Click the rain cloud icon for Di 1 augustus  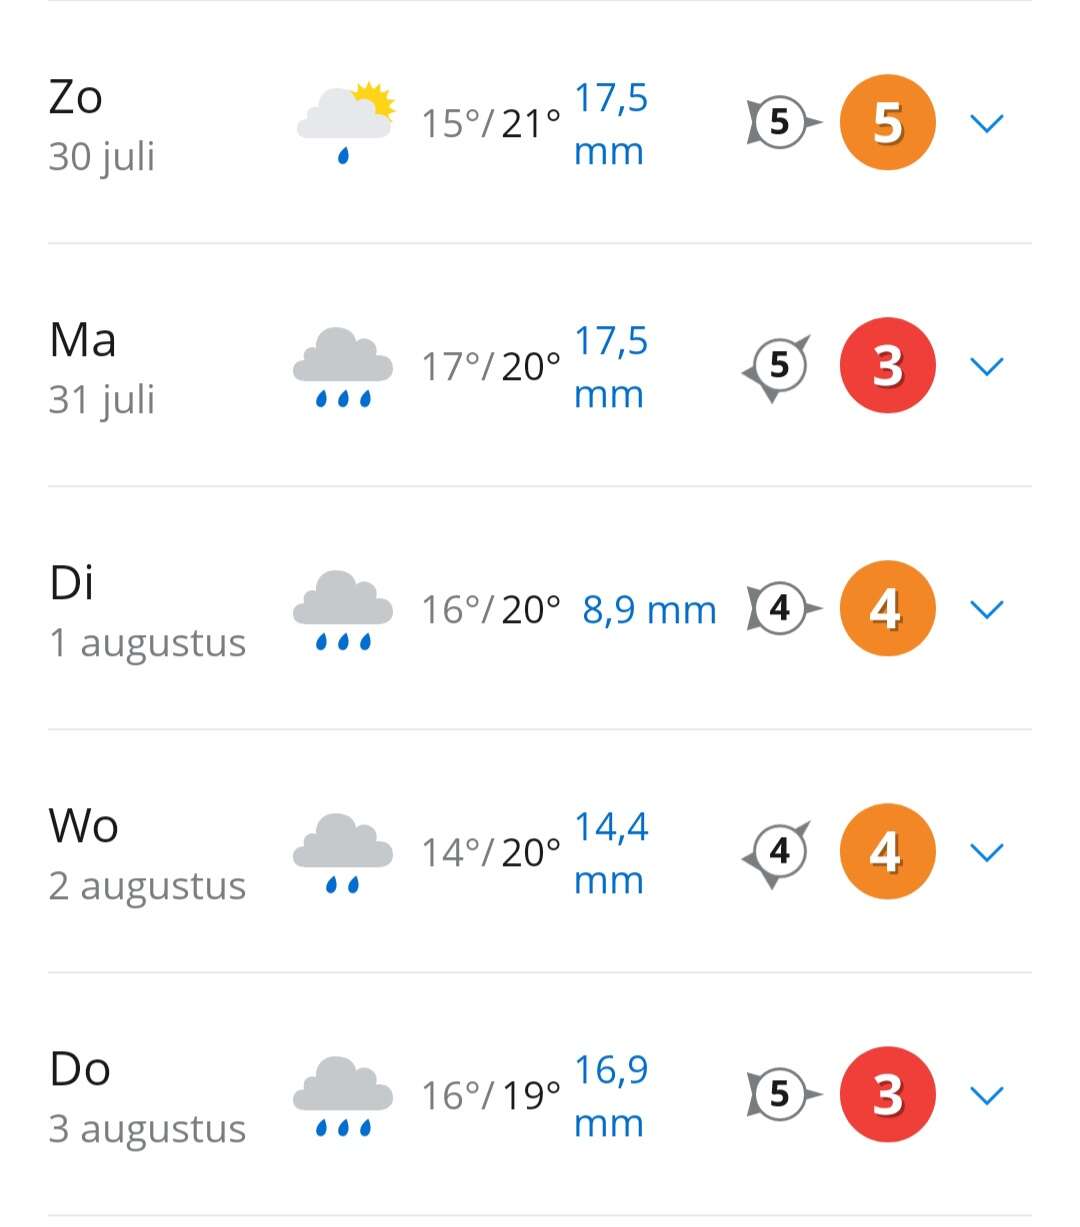click(343, 610)
